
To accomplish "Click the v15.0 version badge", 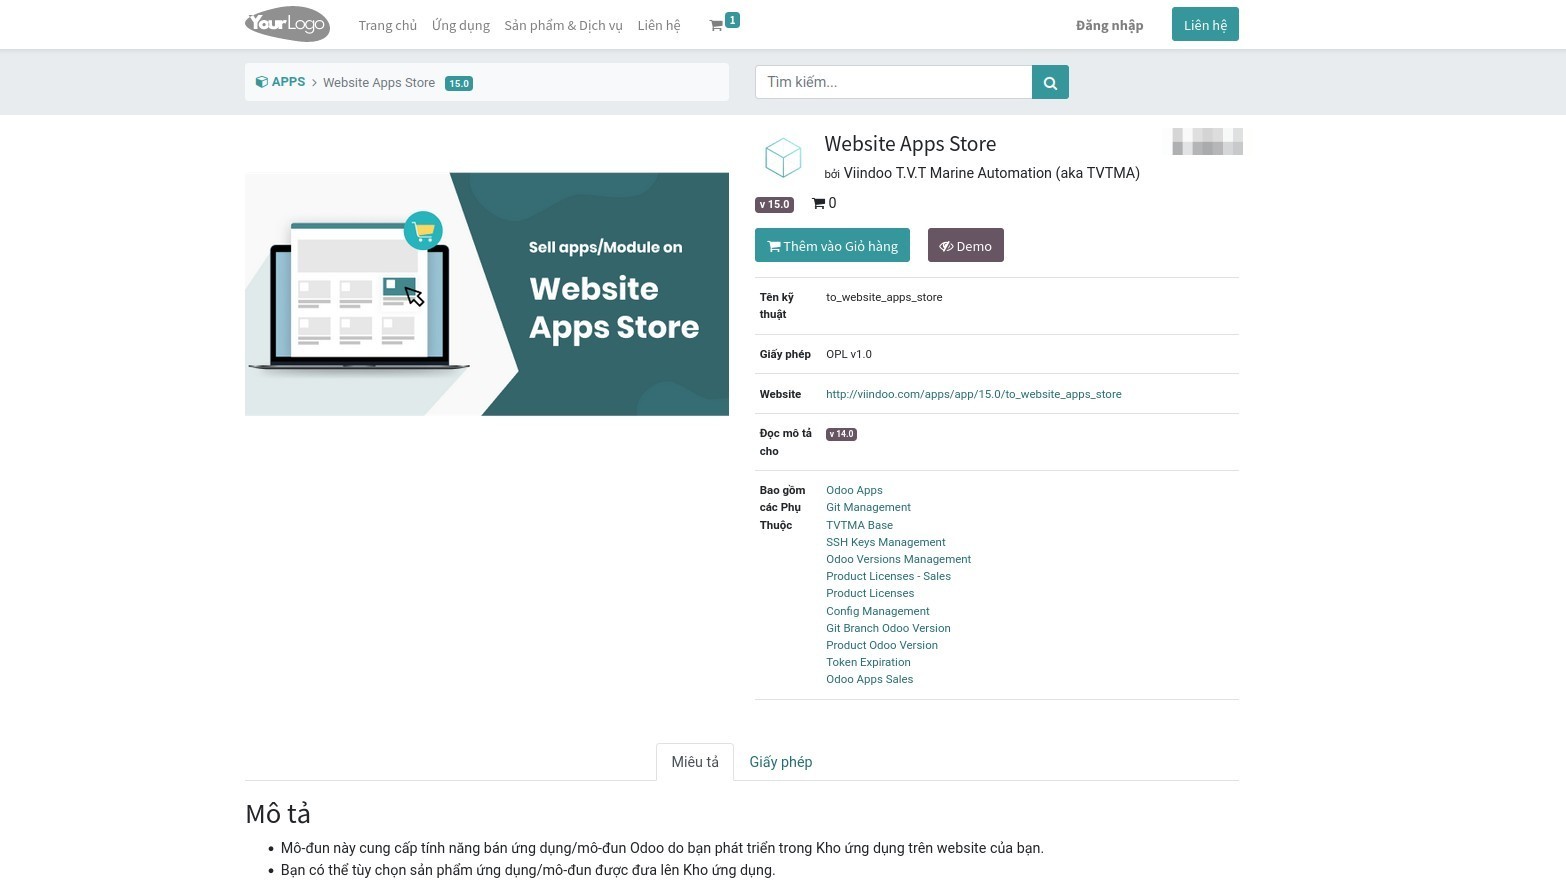I will 774,204.
